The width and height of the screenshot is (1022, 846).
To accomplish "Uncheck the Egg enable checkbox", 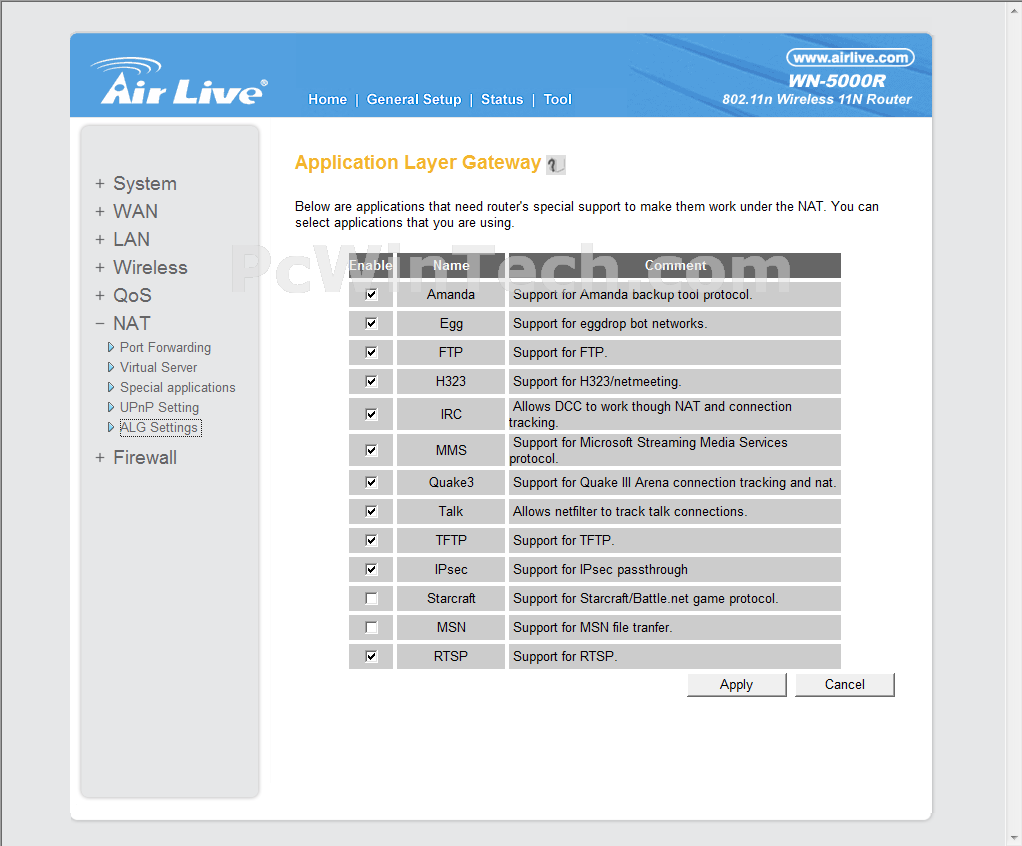I will 371,323.
